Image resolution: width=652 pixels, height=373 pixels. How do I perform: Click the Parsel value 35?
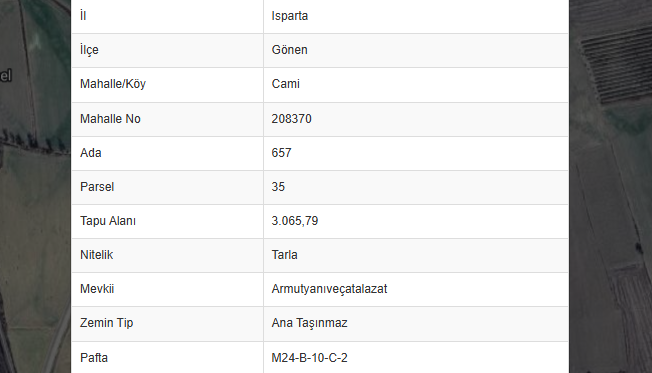(x=278, y=187)
